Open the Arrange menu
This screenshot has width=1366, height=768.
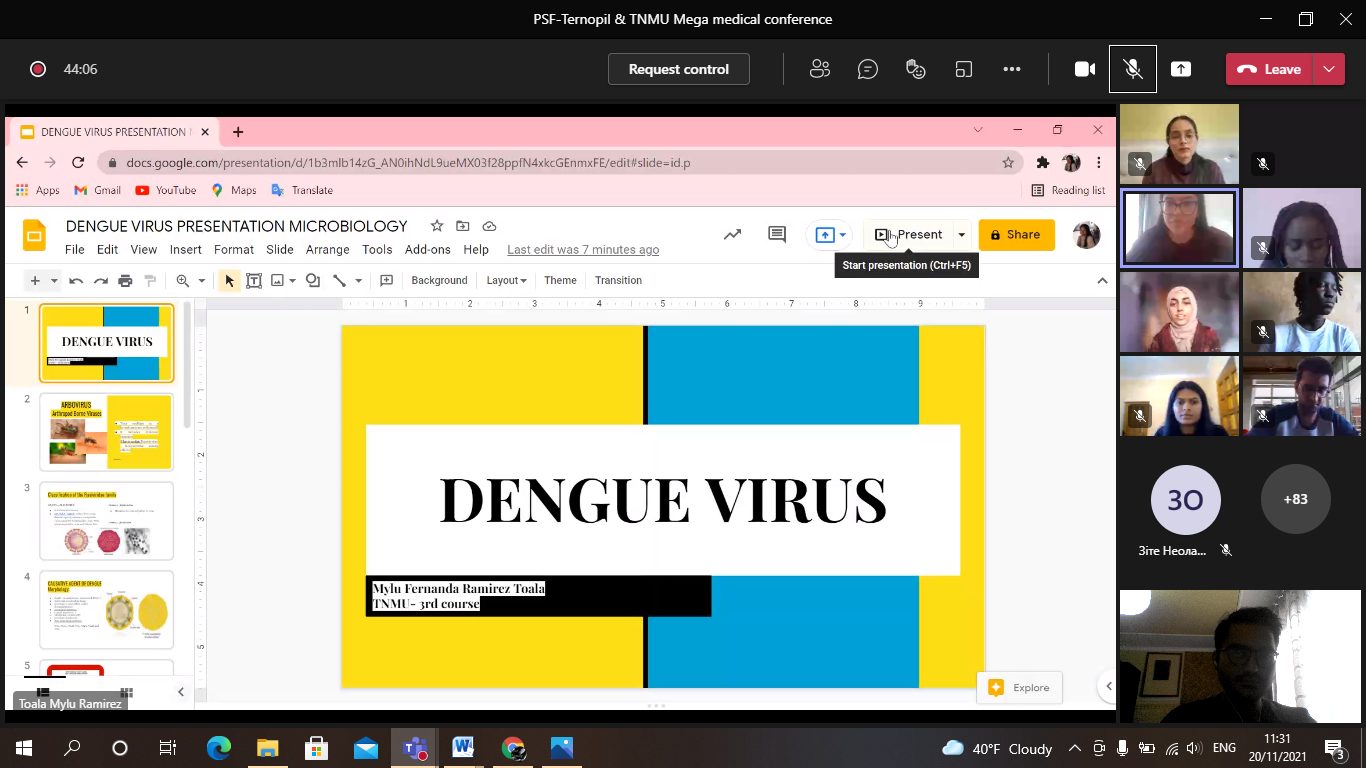point(327,250)
